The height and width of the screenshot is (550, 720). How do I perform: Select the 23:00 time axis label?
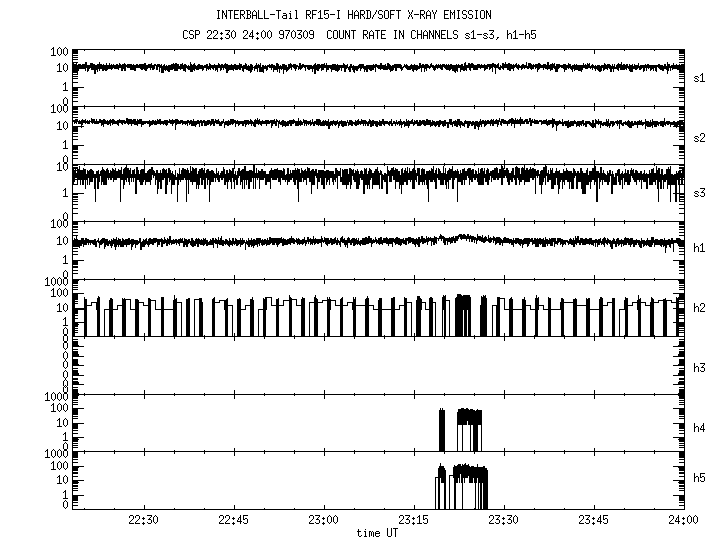(x=323, y=521)
